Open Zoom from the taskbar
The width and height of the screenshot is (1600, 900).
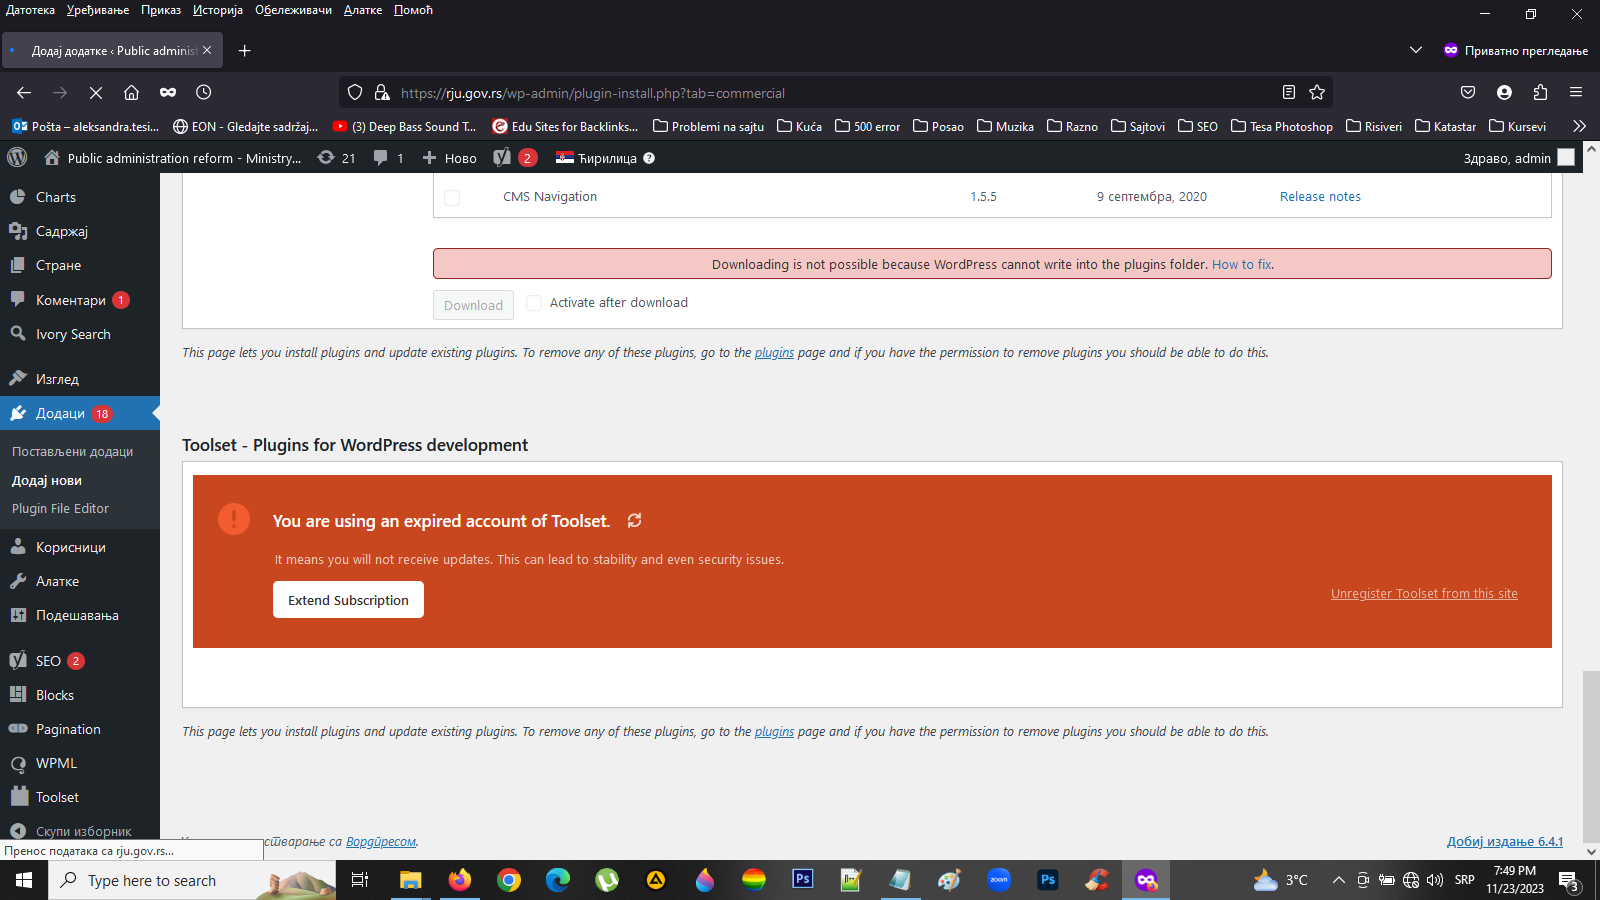999,880
